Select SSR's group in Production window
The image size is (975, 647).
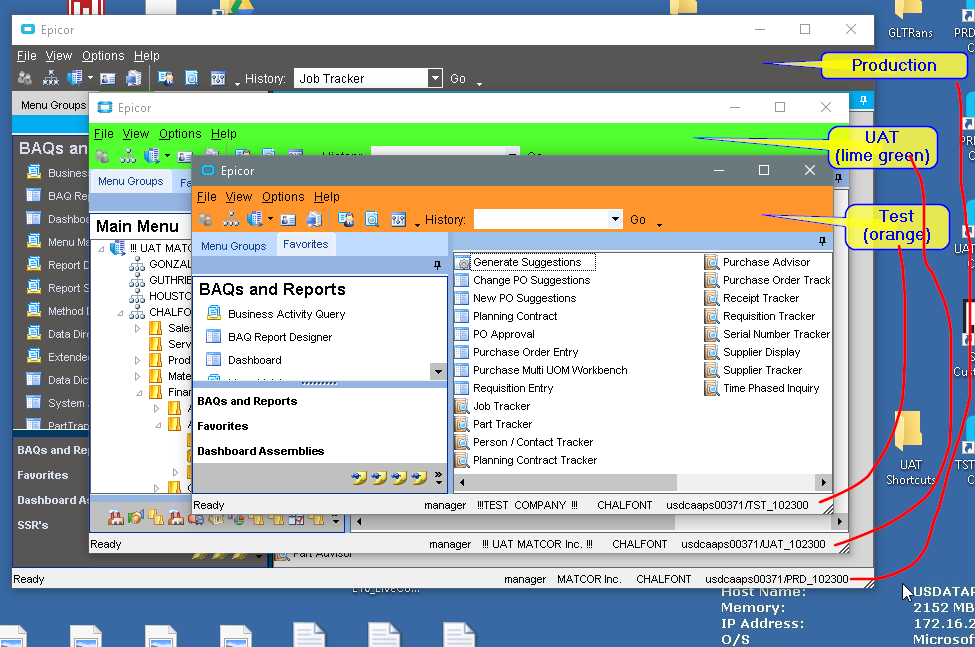(x=33, y=525)
